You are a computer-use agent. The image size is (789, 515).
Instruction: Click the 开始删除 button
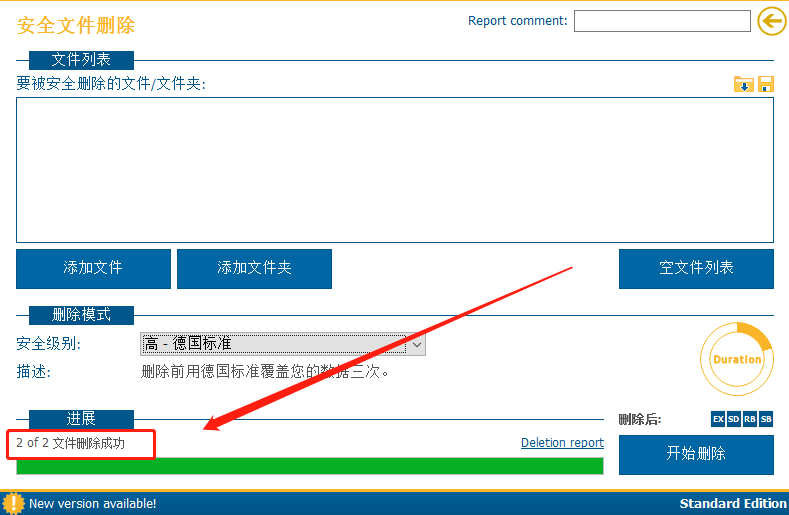pos(696,455)
